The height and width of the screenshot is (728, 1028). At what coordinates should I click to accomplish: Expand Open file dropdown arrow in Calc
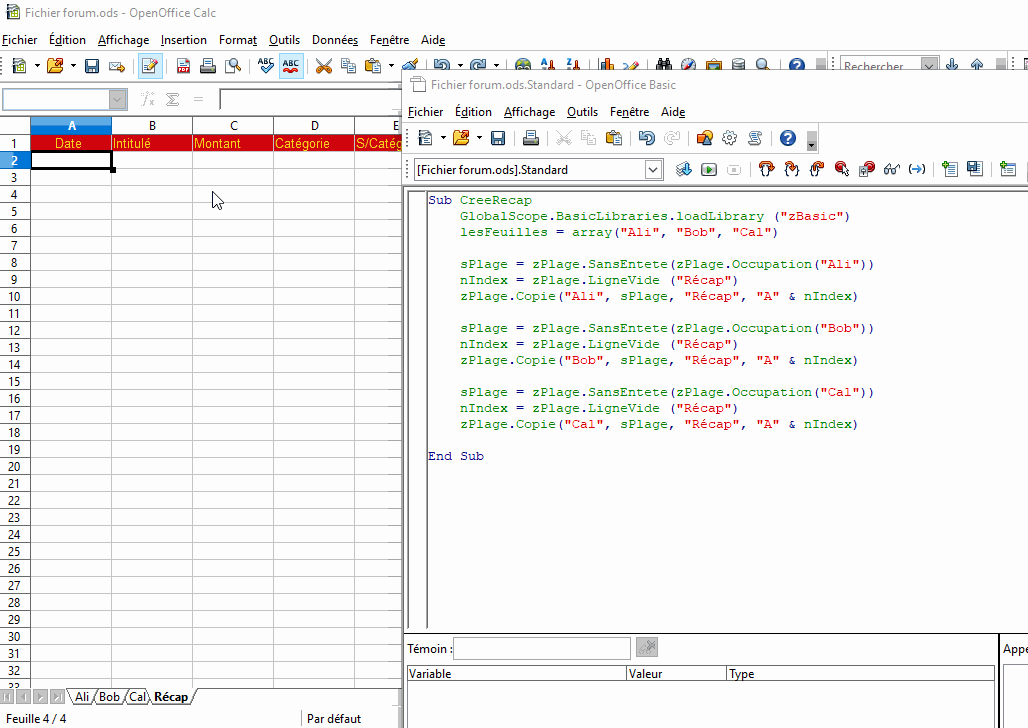[x=73, y=66]
